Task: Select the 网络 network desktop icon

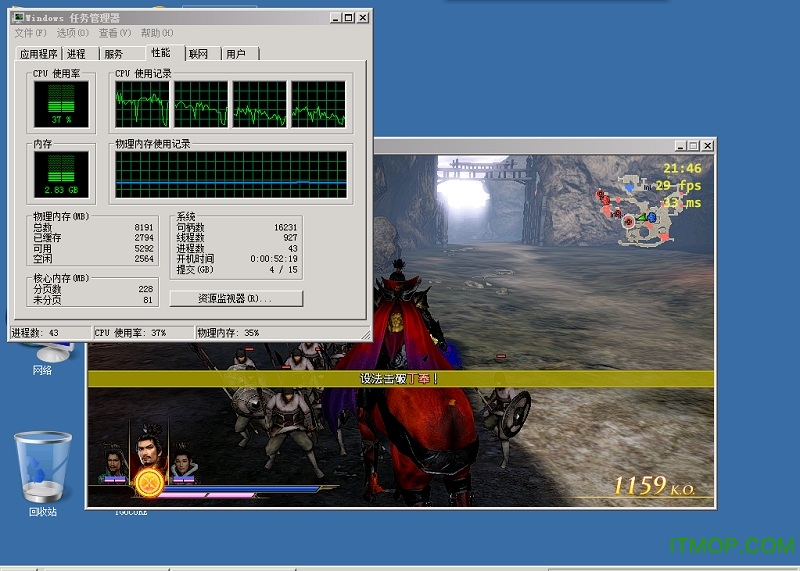Action: (43, 355)
